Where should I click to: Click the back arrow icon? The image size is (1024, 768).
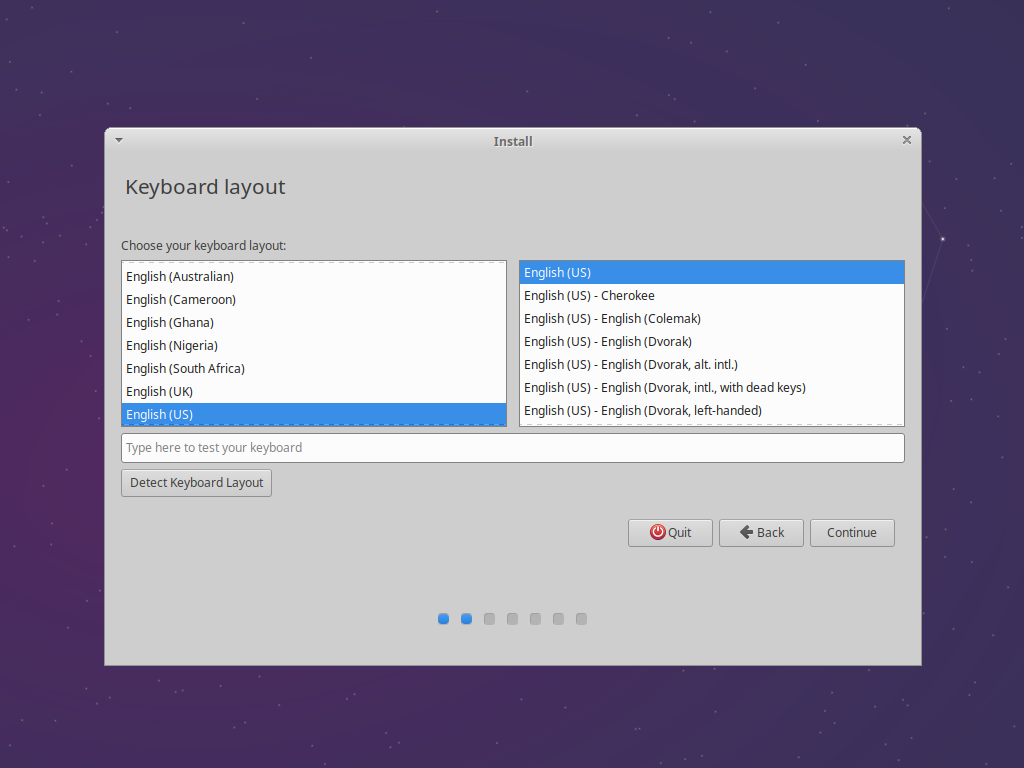click(x=744, y=532)
